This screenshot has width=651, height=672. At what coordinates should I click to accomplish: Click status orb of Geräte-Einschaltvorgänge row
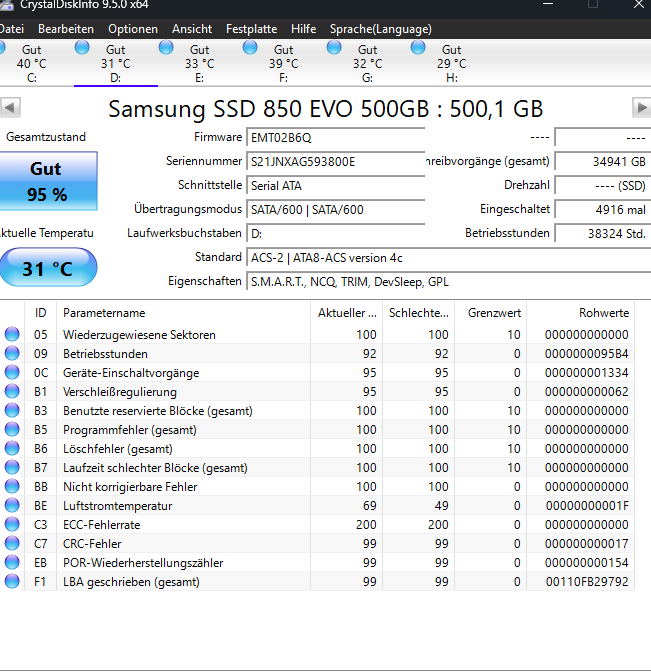(12, 372)
